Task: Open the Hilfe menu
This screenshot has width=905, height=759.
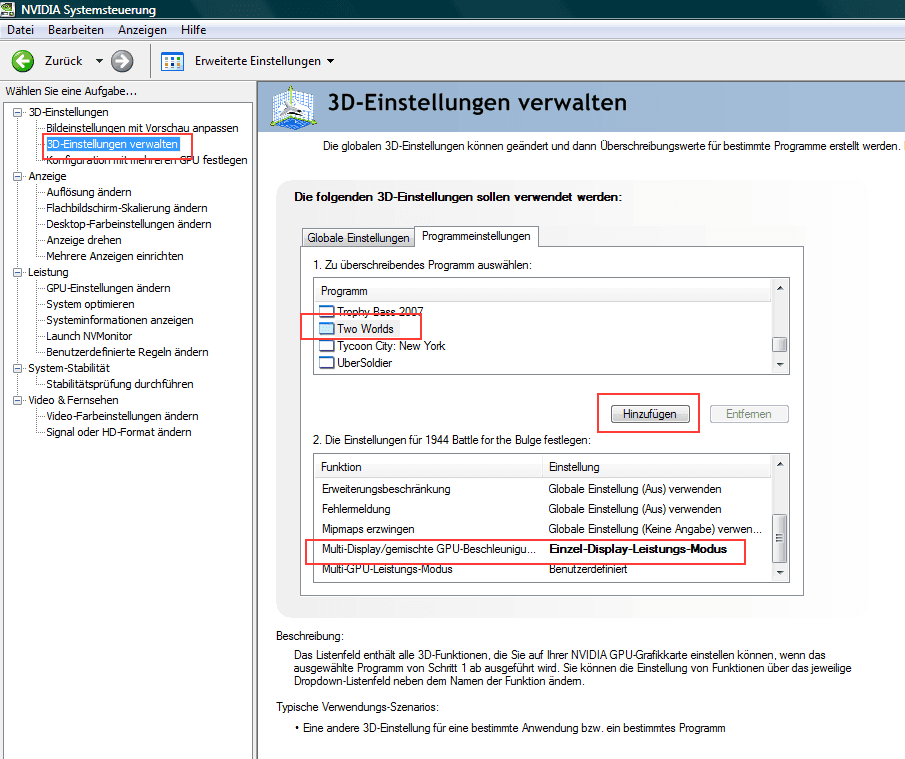Action: click(x=193, y=29)
